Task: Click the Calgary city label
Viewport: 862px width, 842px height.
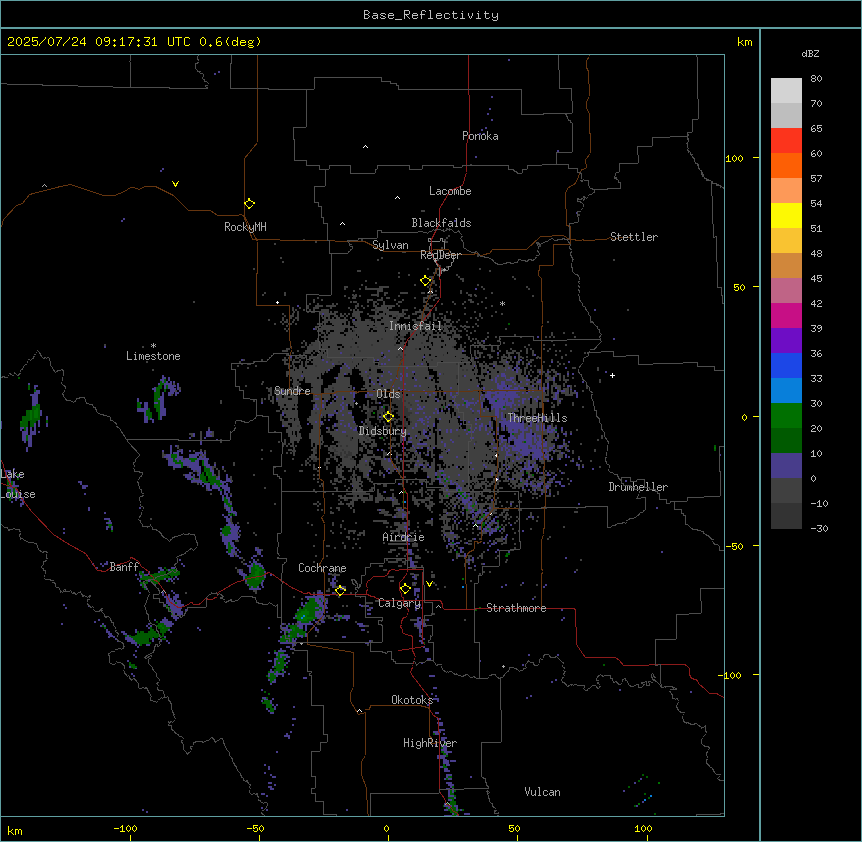Action: pyautogui.click(x=399, y=603)
